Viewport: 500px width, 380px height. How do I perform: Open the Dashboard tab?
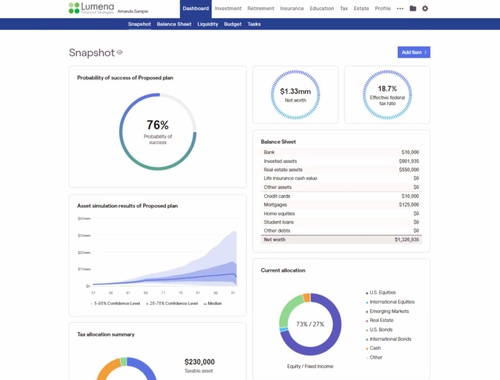click(196, 9)
